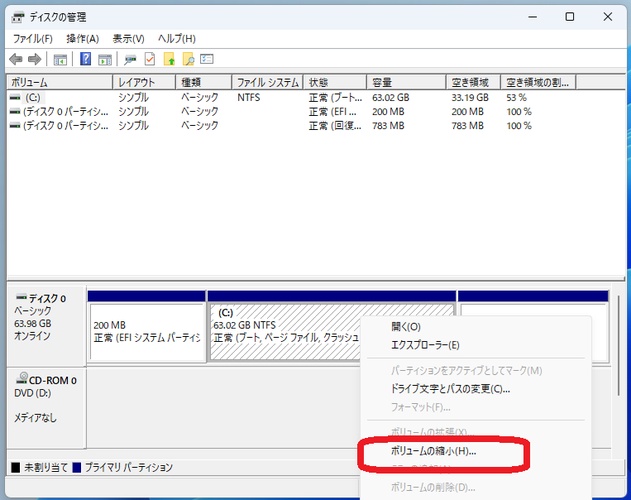Click the 正常 (ブート... status cell
Image resolution: width=631 pixels, height=500 pixels.
(335, 97)
